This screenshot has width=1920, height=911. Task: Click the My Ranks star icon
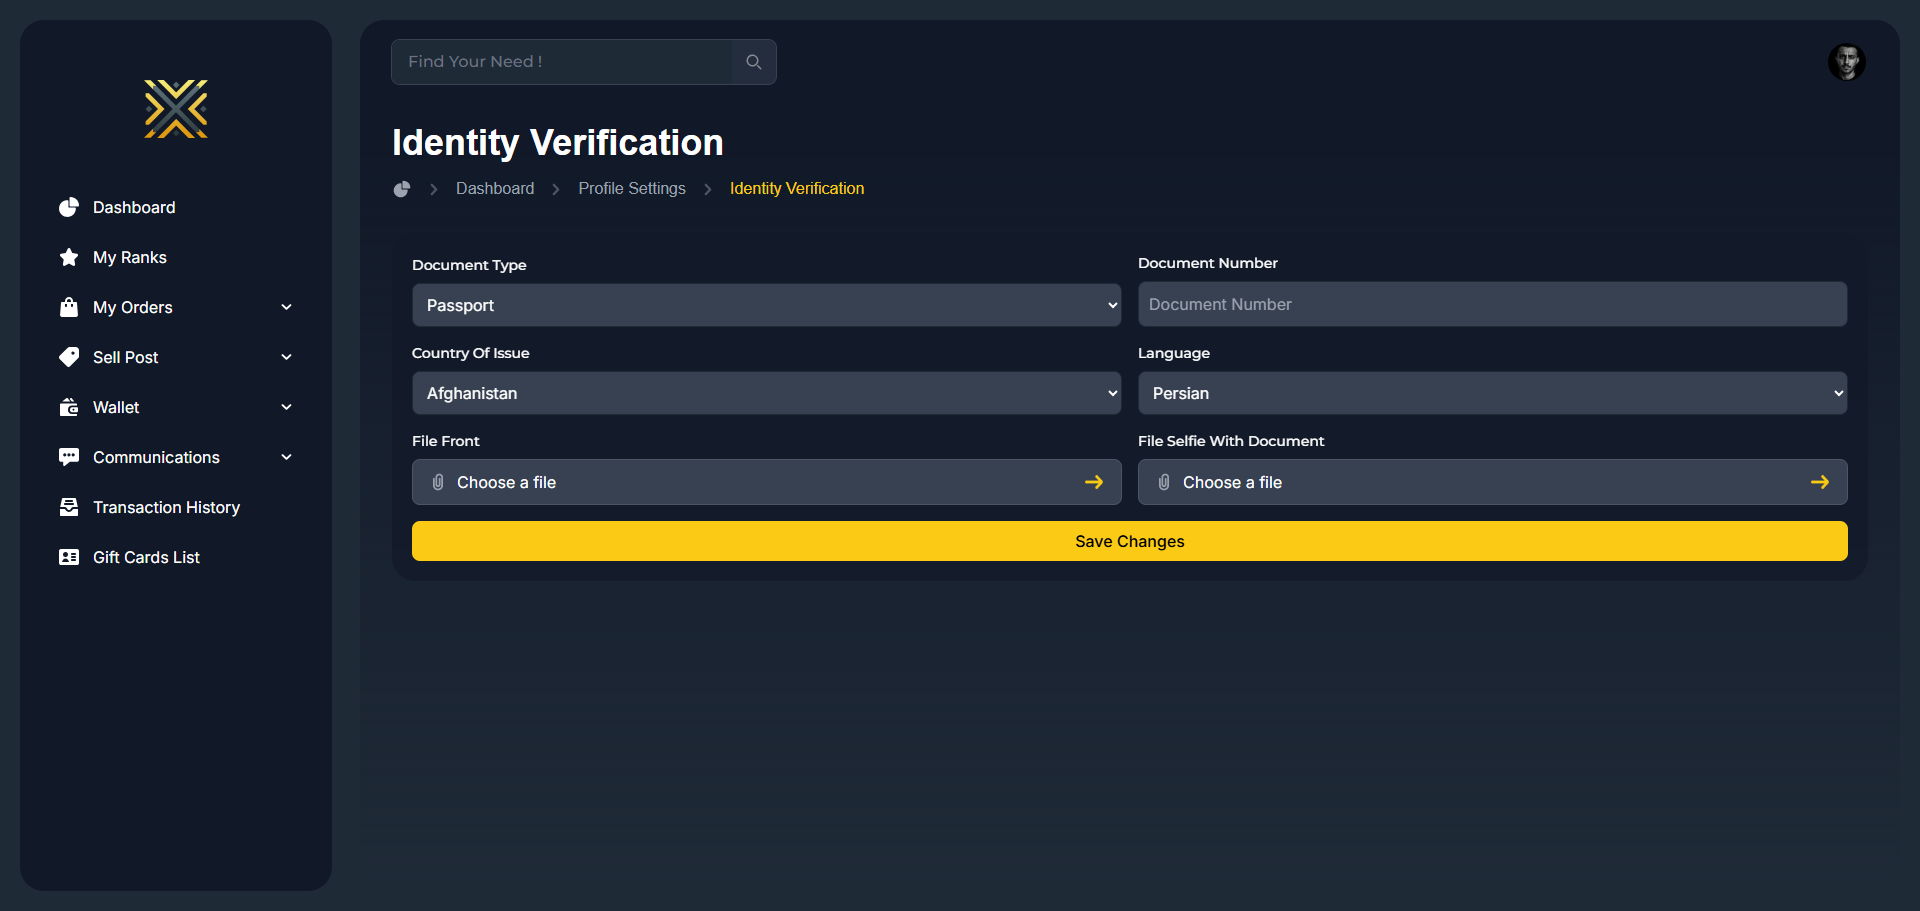[69, 257]
